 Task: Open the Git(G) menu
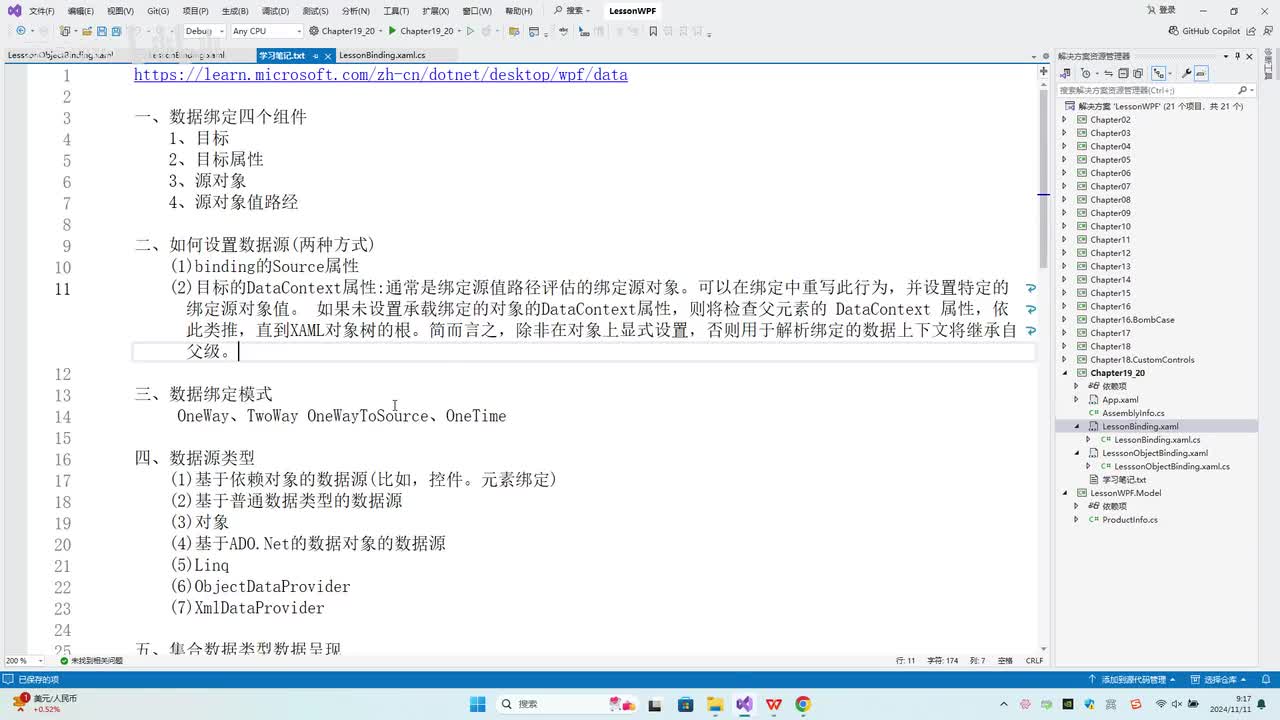158,11
